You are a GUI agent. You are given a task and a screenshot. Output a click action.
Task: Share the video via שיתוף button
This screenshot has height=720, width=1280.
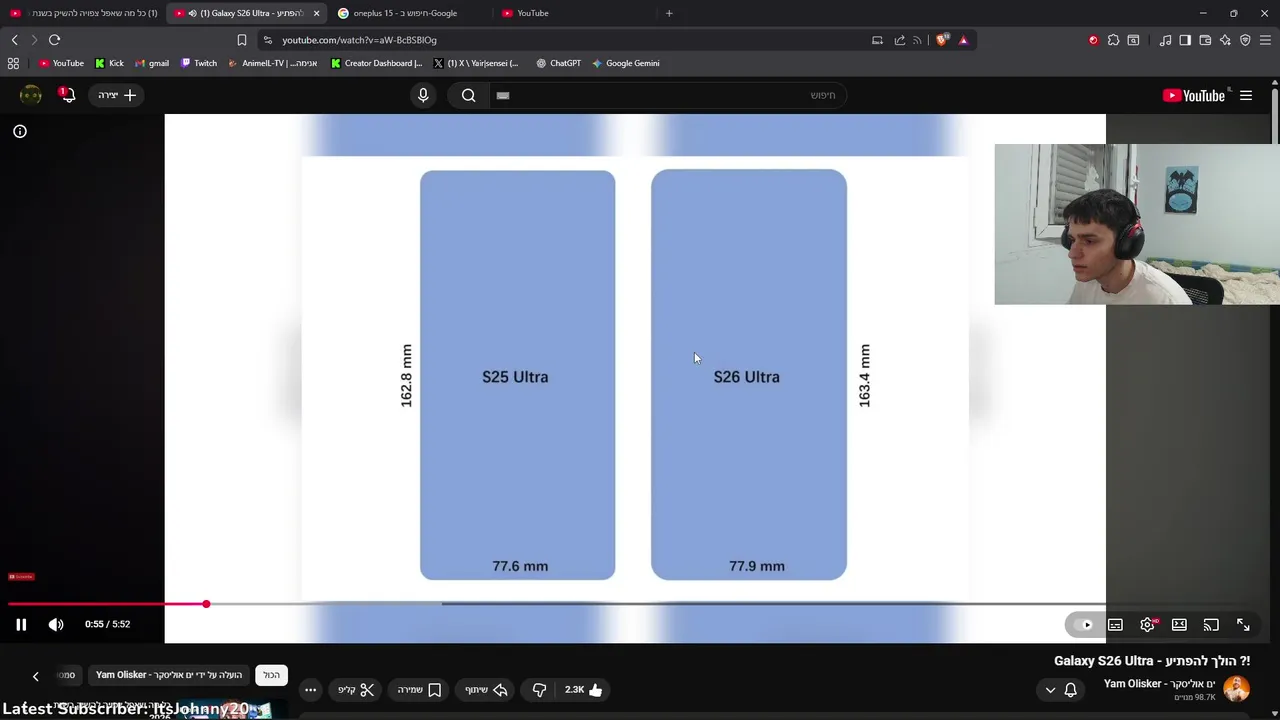point(486,690)
